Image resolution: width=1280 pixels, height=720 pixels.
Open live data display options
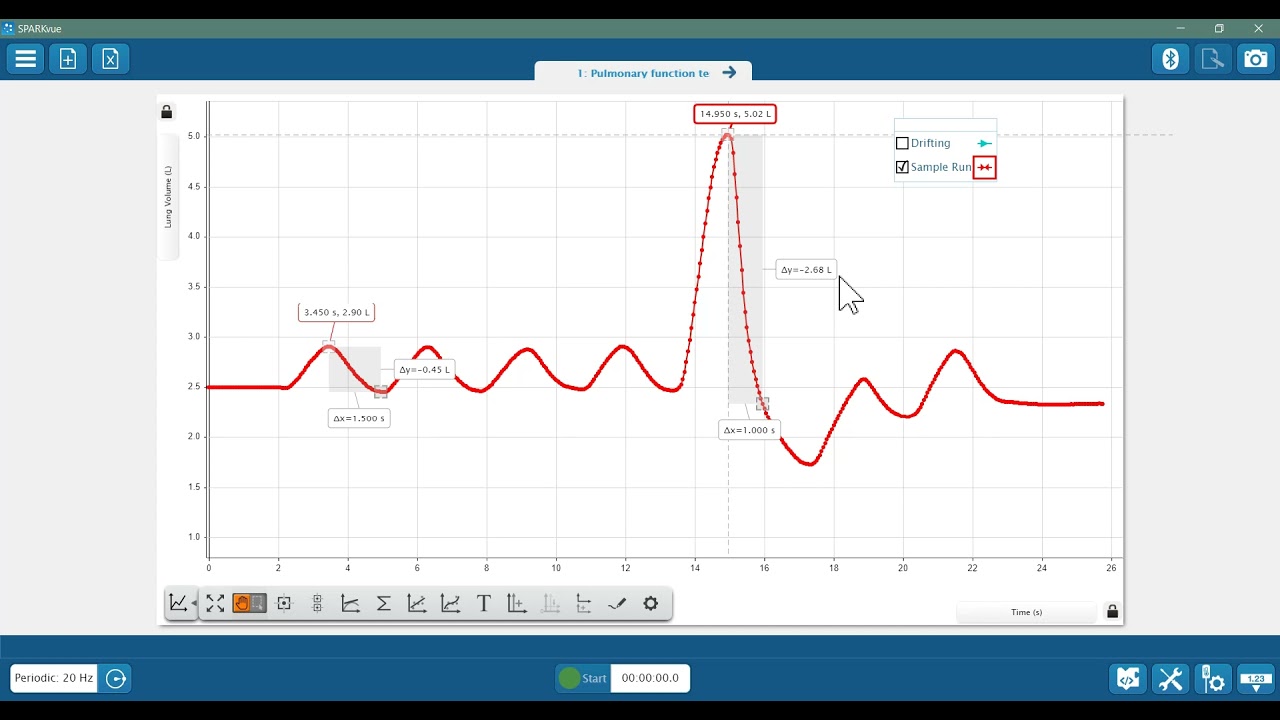click(x=1256, y=679)
